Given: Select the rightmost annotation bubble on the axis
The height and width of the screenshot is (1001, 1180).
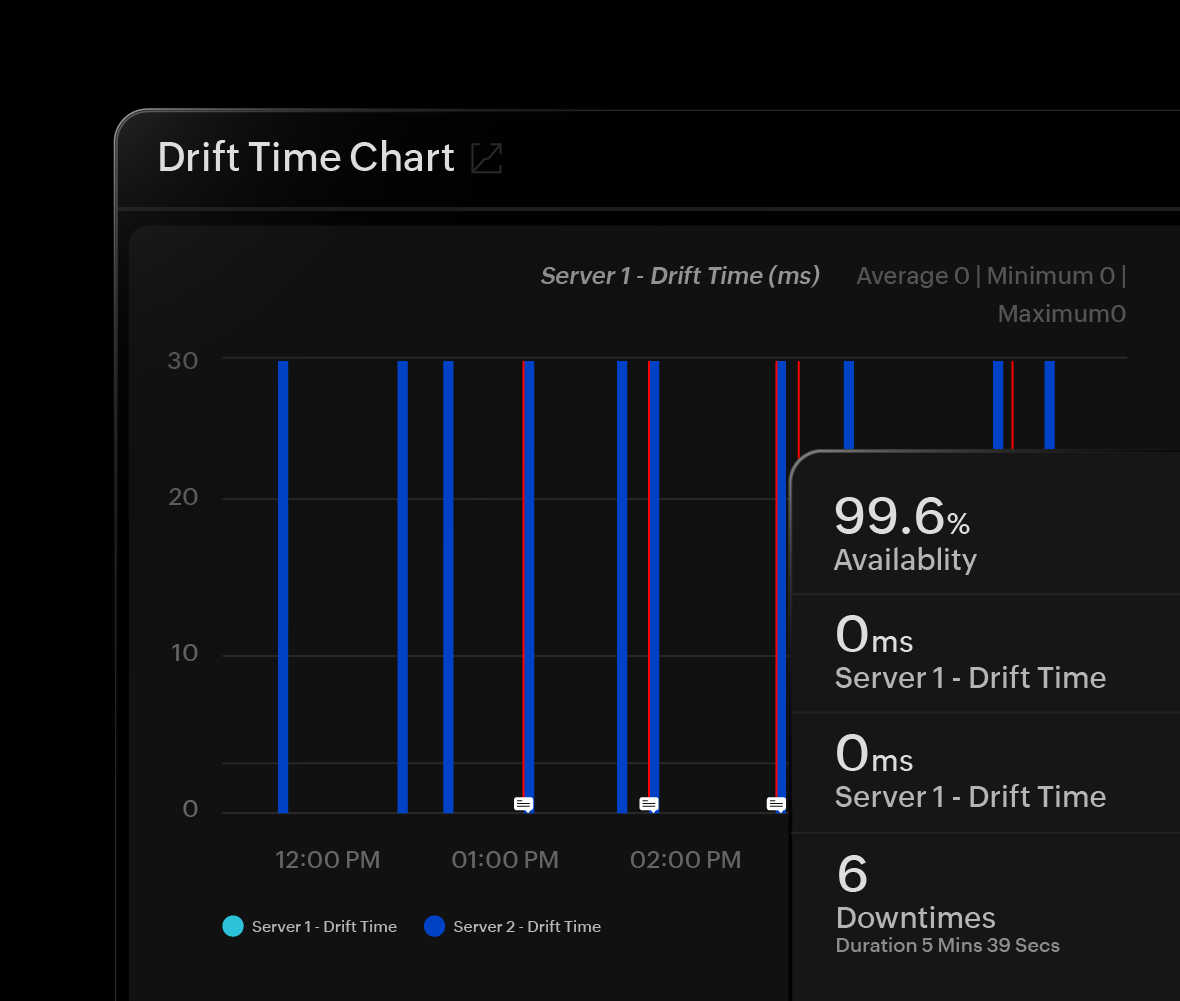Looking at the screenshot, I should click(774, 803).
